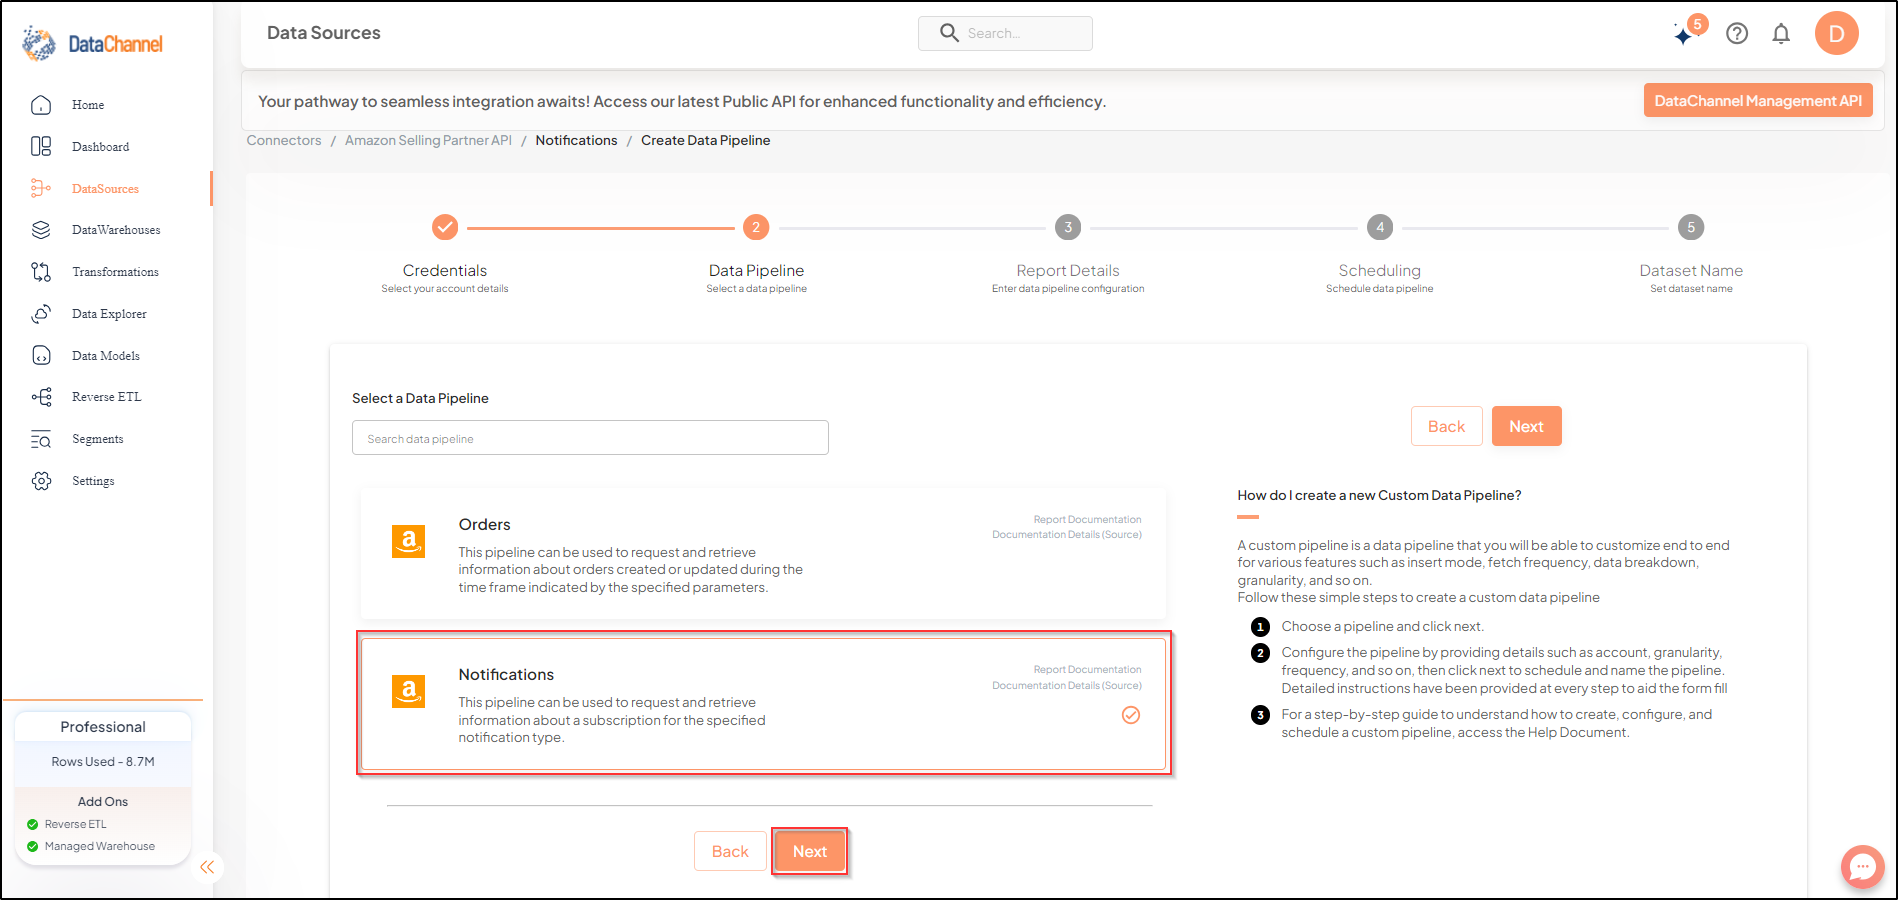
Task: Click the Rows Used - 8.7M text
Action: [x=103, y=762]
